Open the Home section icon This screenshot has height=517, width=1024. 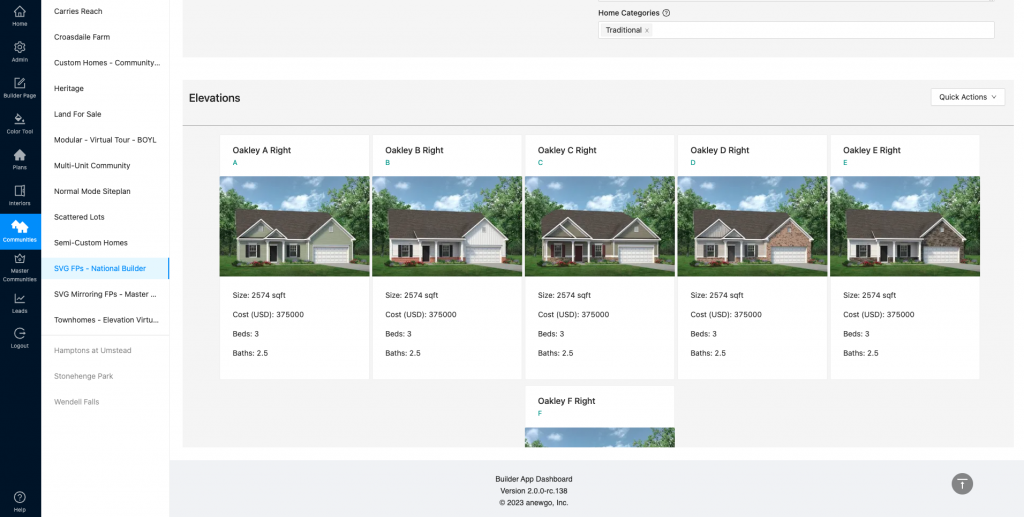(x=20, y=12)
